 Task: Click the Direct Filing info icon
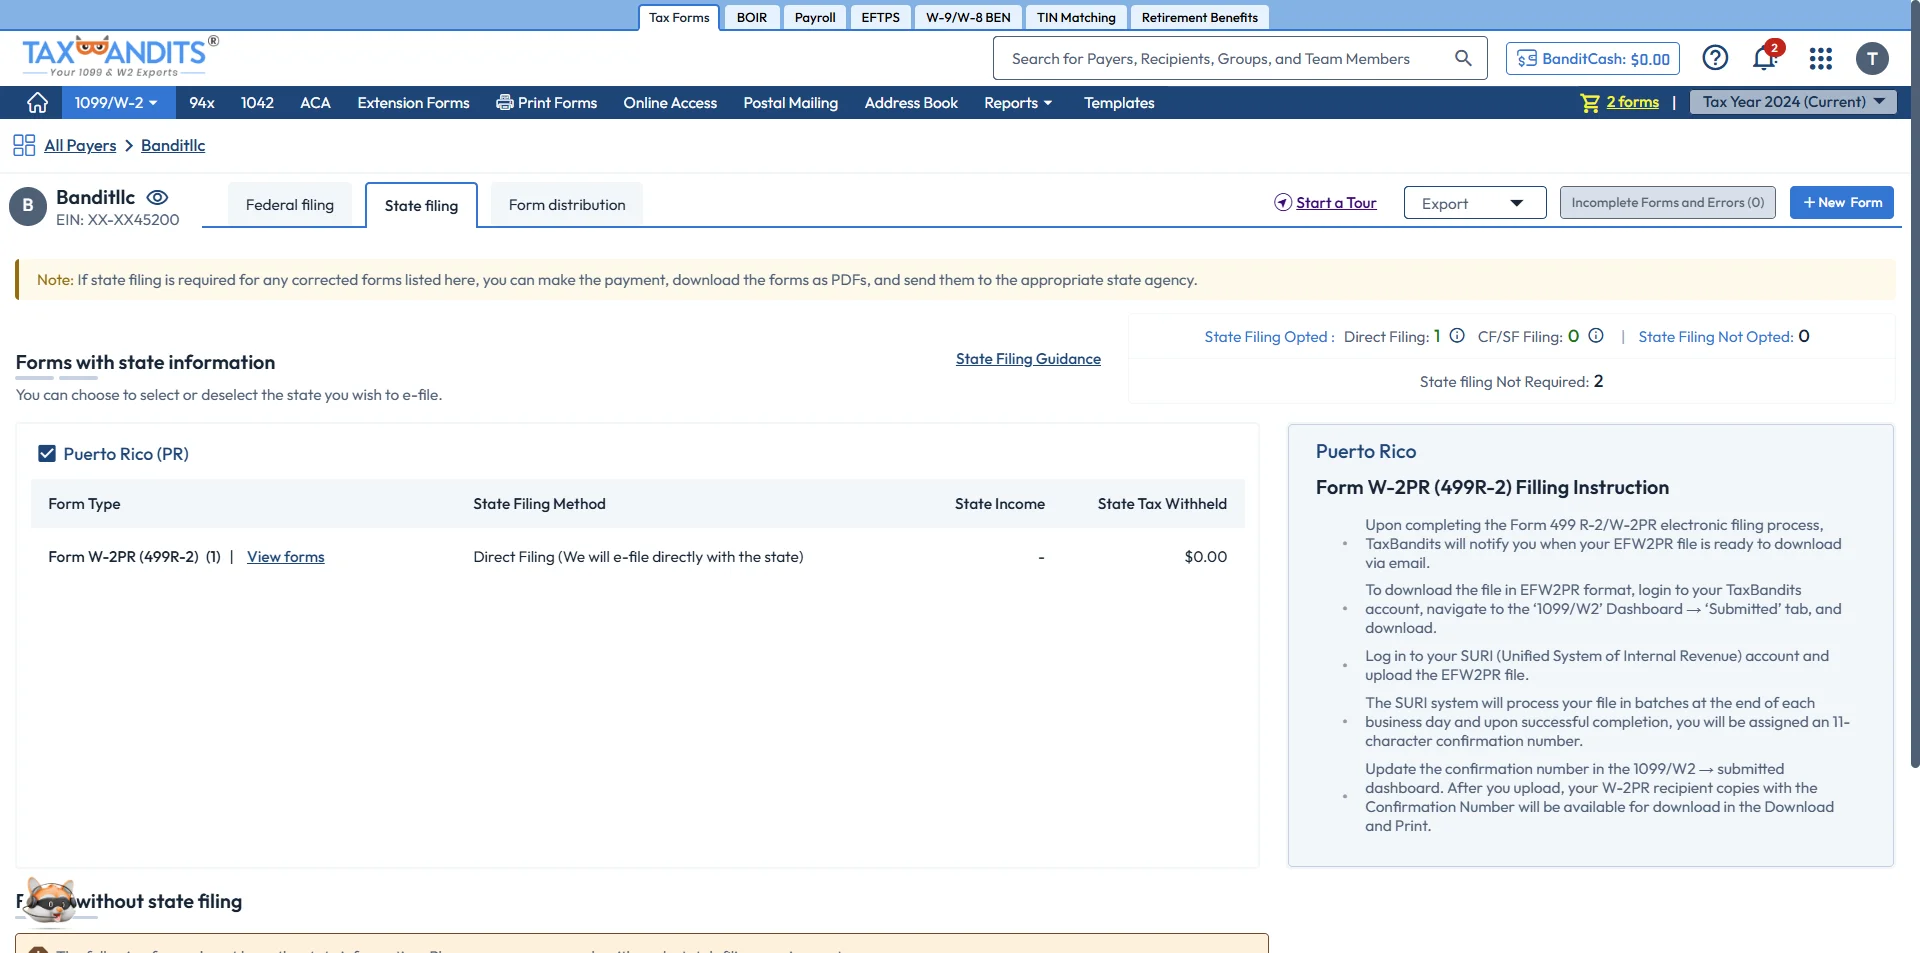pyautogui.click(x=1457, y=336)
